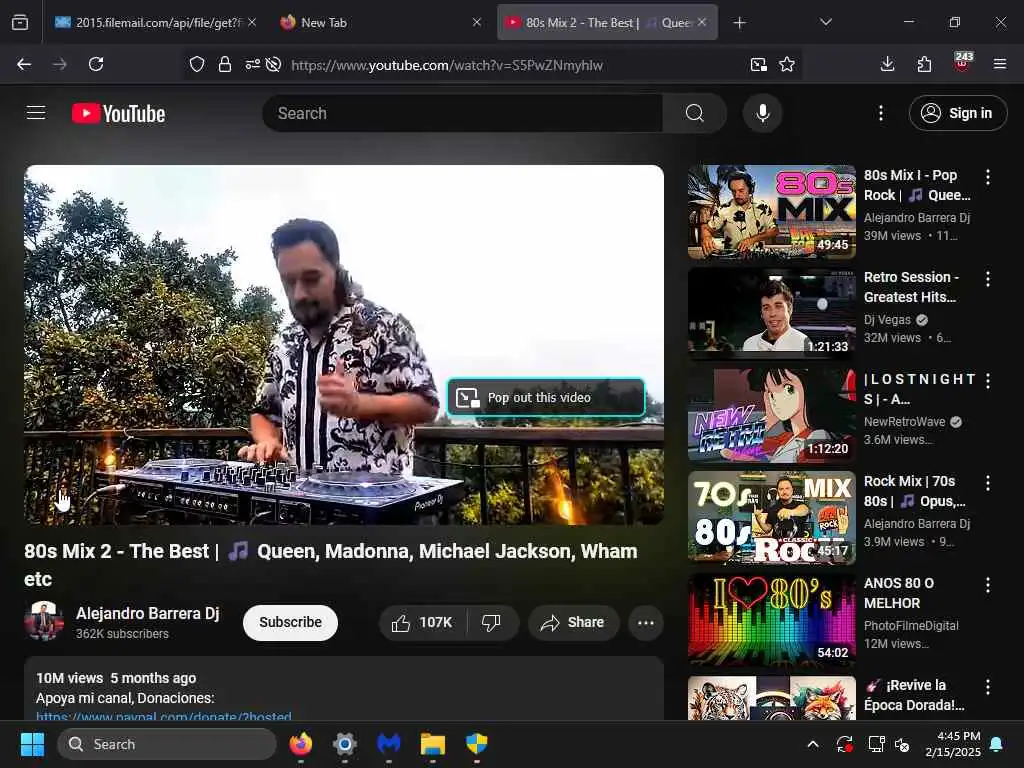Screen dimensions: 1024x768
Task: Open Retro Session - Greatest Hits title
Action: [x=911, y=287]
